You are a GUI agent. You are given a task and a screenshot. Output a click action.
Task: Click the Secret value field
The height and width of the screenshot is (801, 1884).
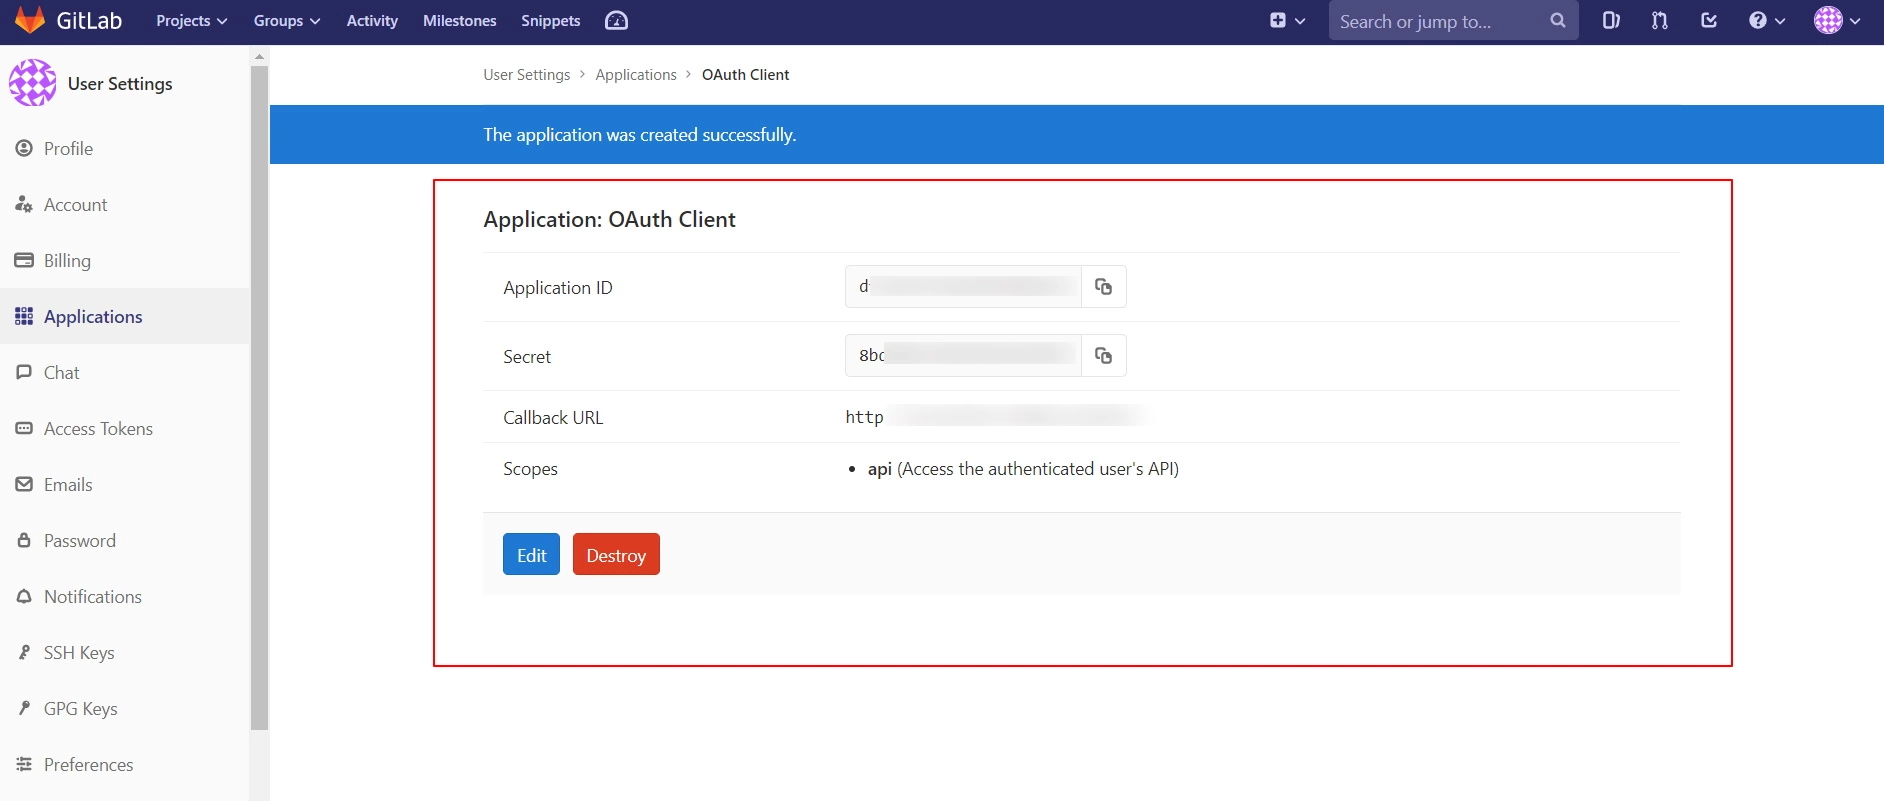963,356
